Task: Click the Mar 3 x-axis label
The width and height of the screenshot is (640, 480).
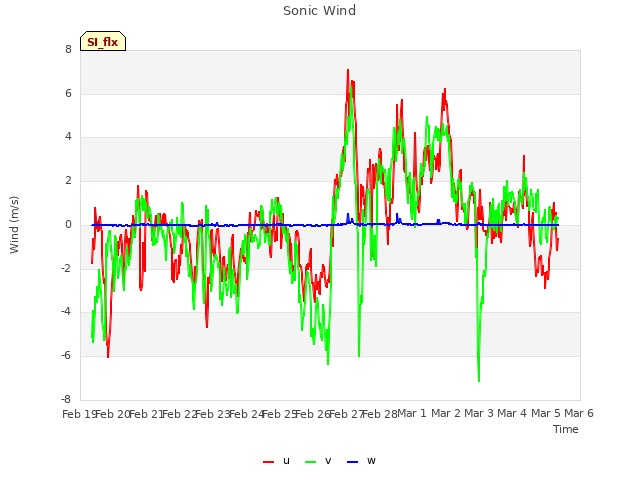Action: (479, 413)
